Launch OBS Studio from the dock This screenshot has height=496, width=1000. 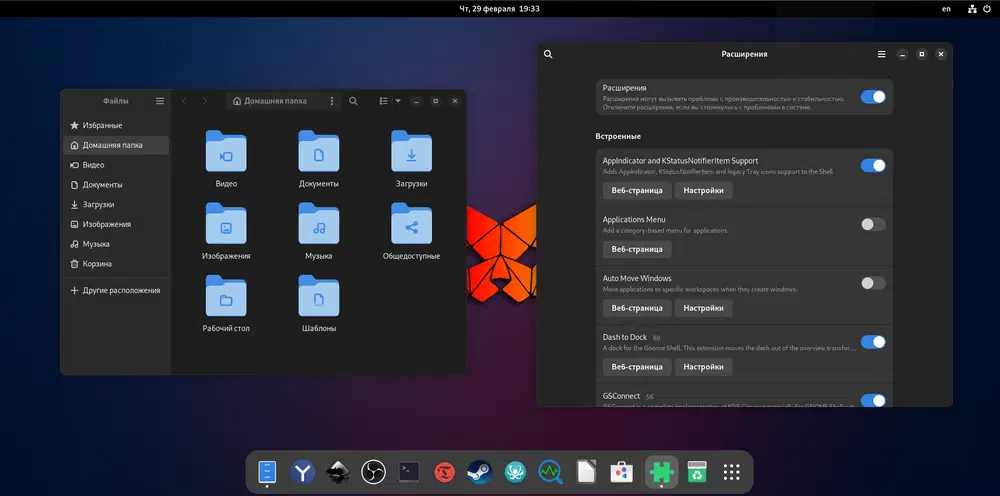(x=373, y=471)
